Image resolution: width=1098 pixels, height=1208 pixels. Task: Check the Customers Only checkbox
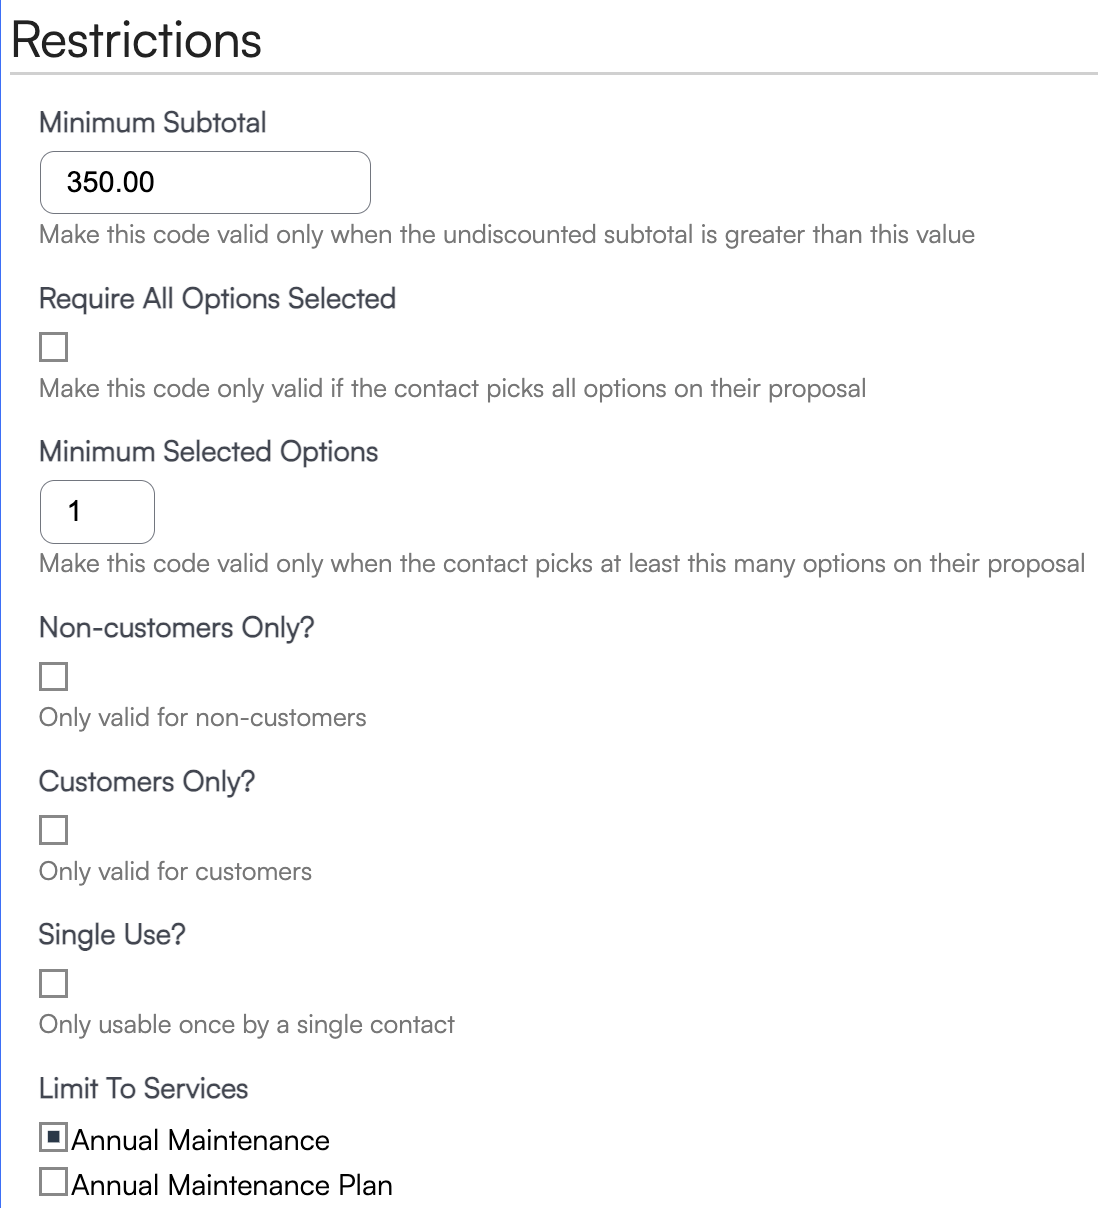click(x=53, y=830)
